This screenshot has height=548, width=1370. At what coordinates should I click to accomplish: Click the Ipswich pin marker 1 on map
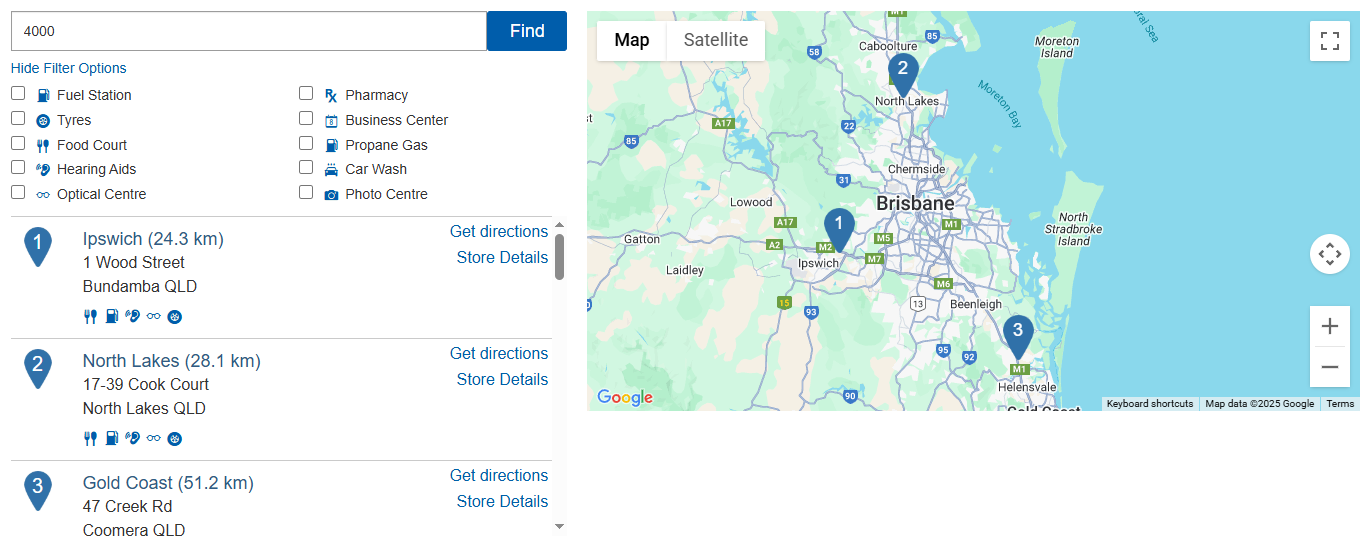click(839, 228)
